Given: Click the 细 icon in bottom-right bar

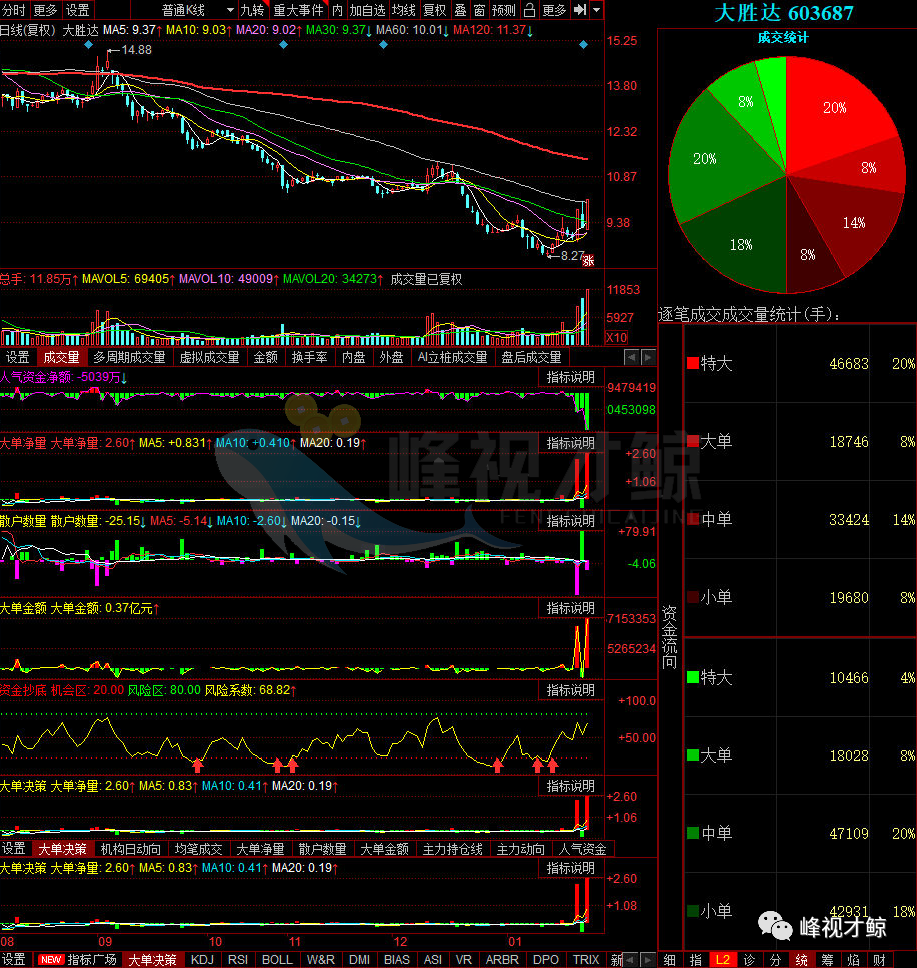Looking at the screenshot, I should click(669, 960).
